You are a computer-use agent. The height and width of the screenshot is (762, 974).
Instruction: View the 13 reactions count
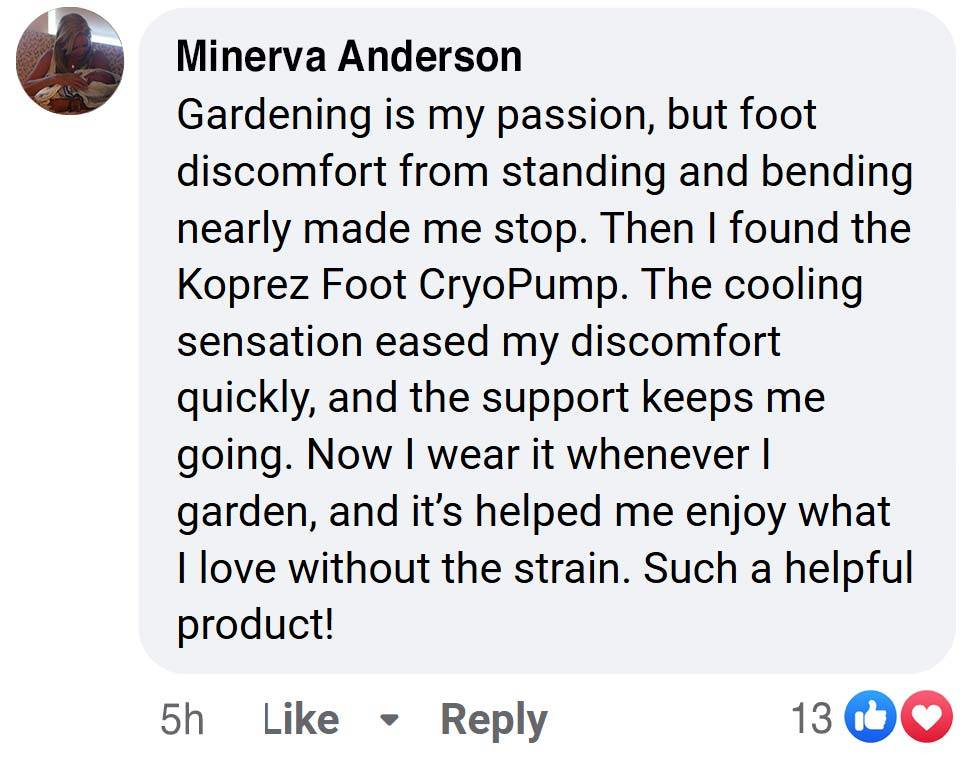(812, 718)
